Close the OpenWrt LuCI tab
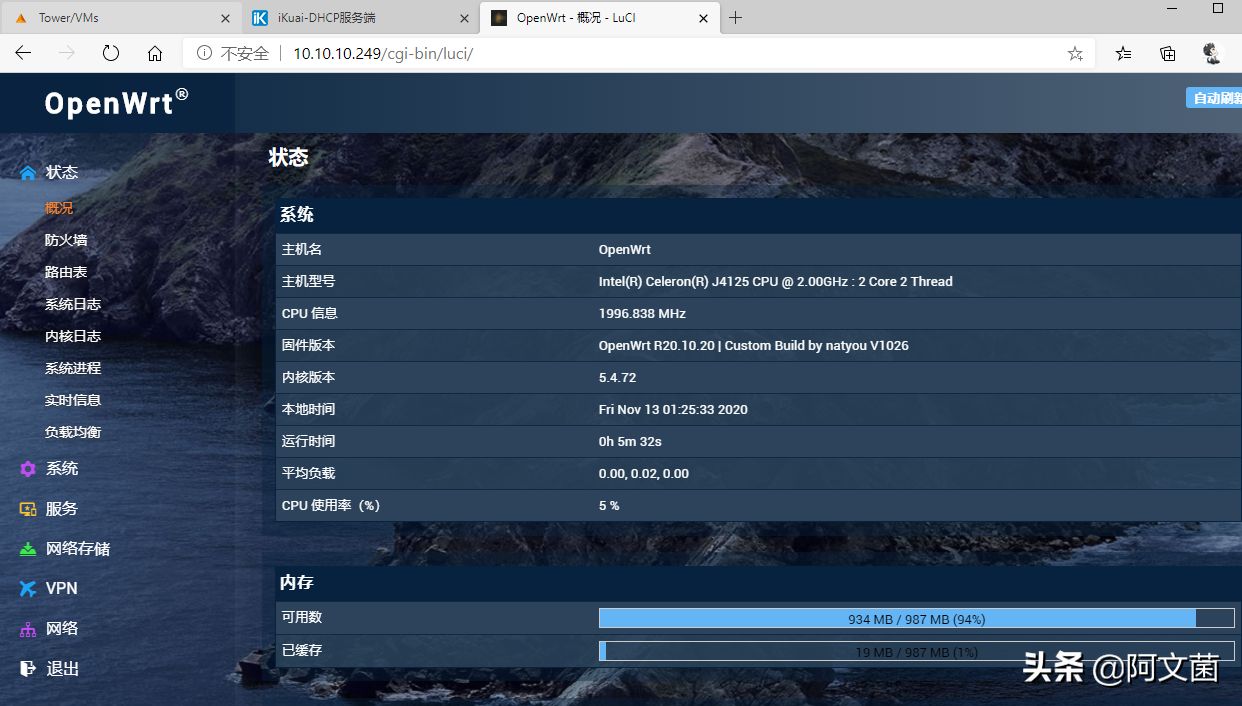Screen dimensions: 1242x706 tap(703, 18)
